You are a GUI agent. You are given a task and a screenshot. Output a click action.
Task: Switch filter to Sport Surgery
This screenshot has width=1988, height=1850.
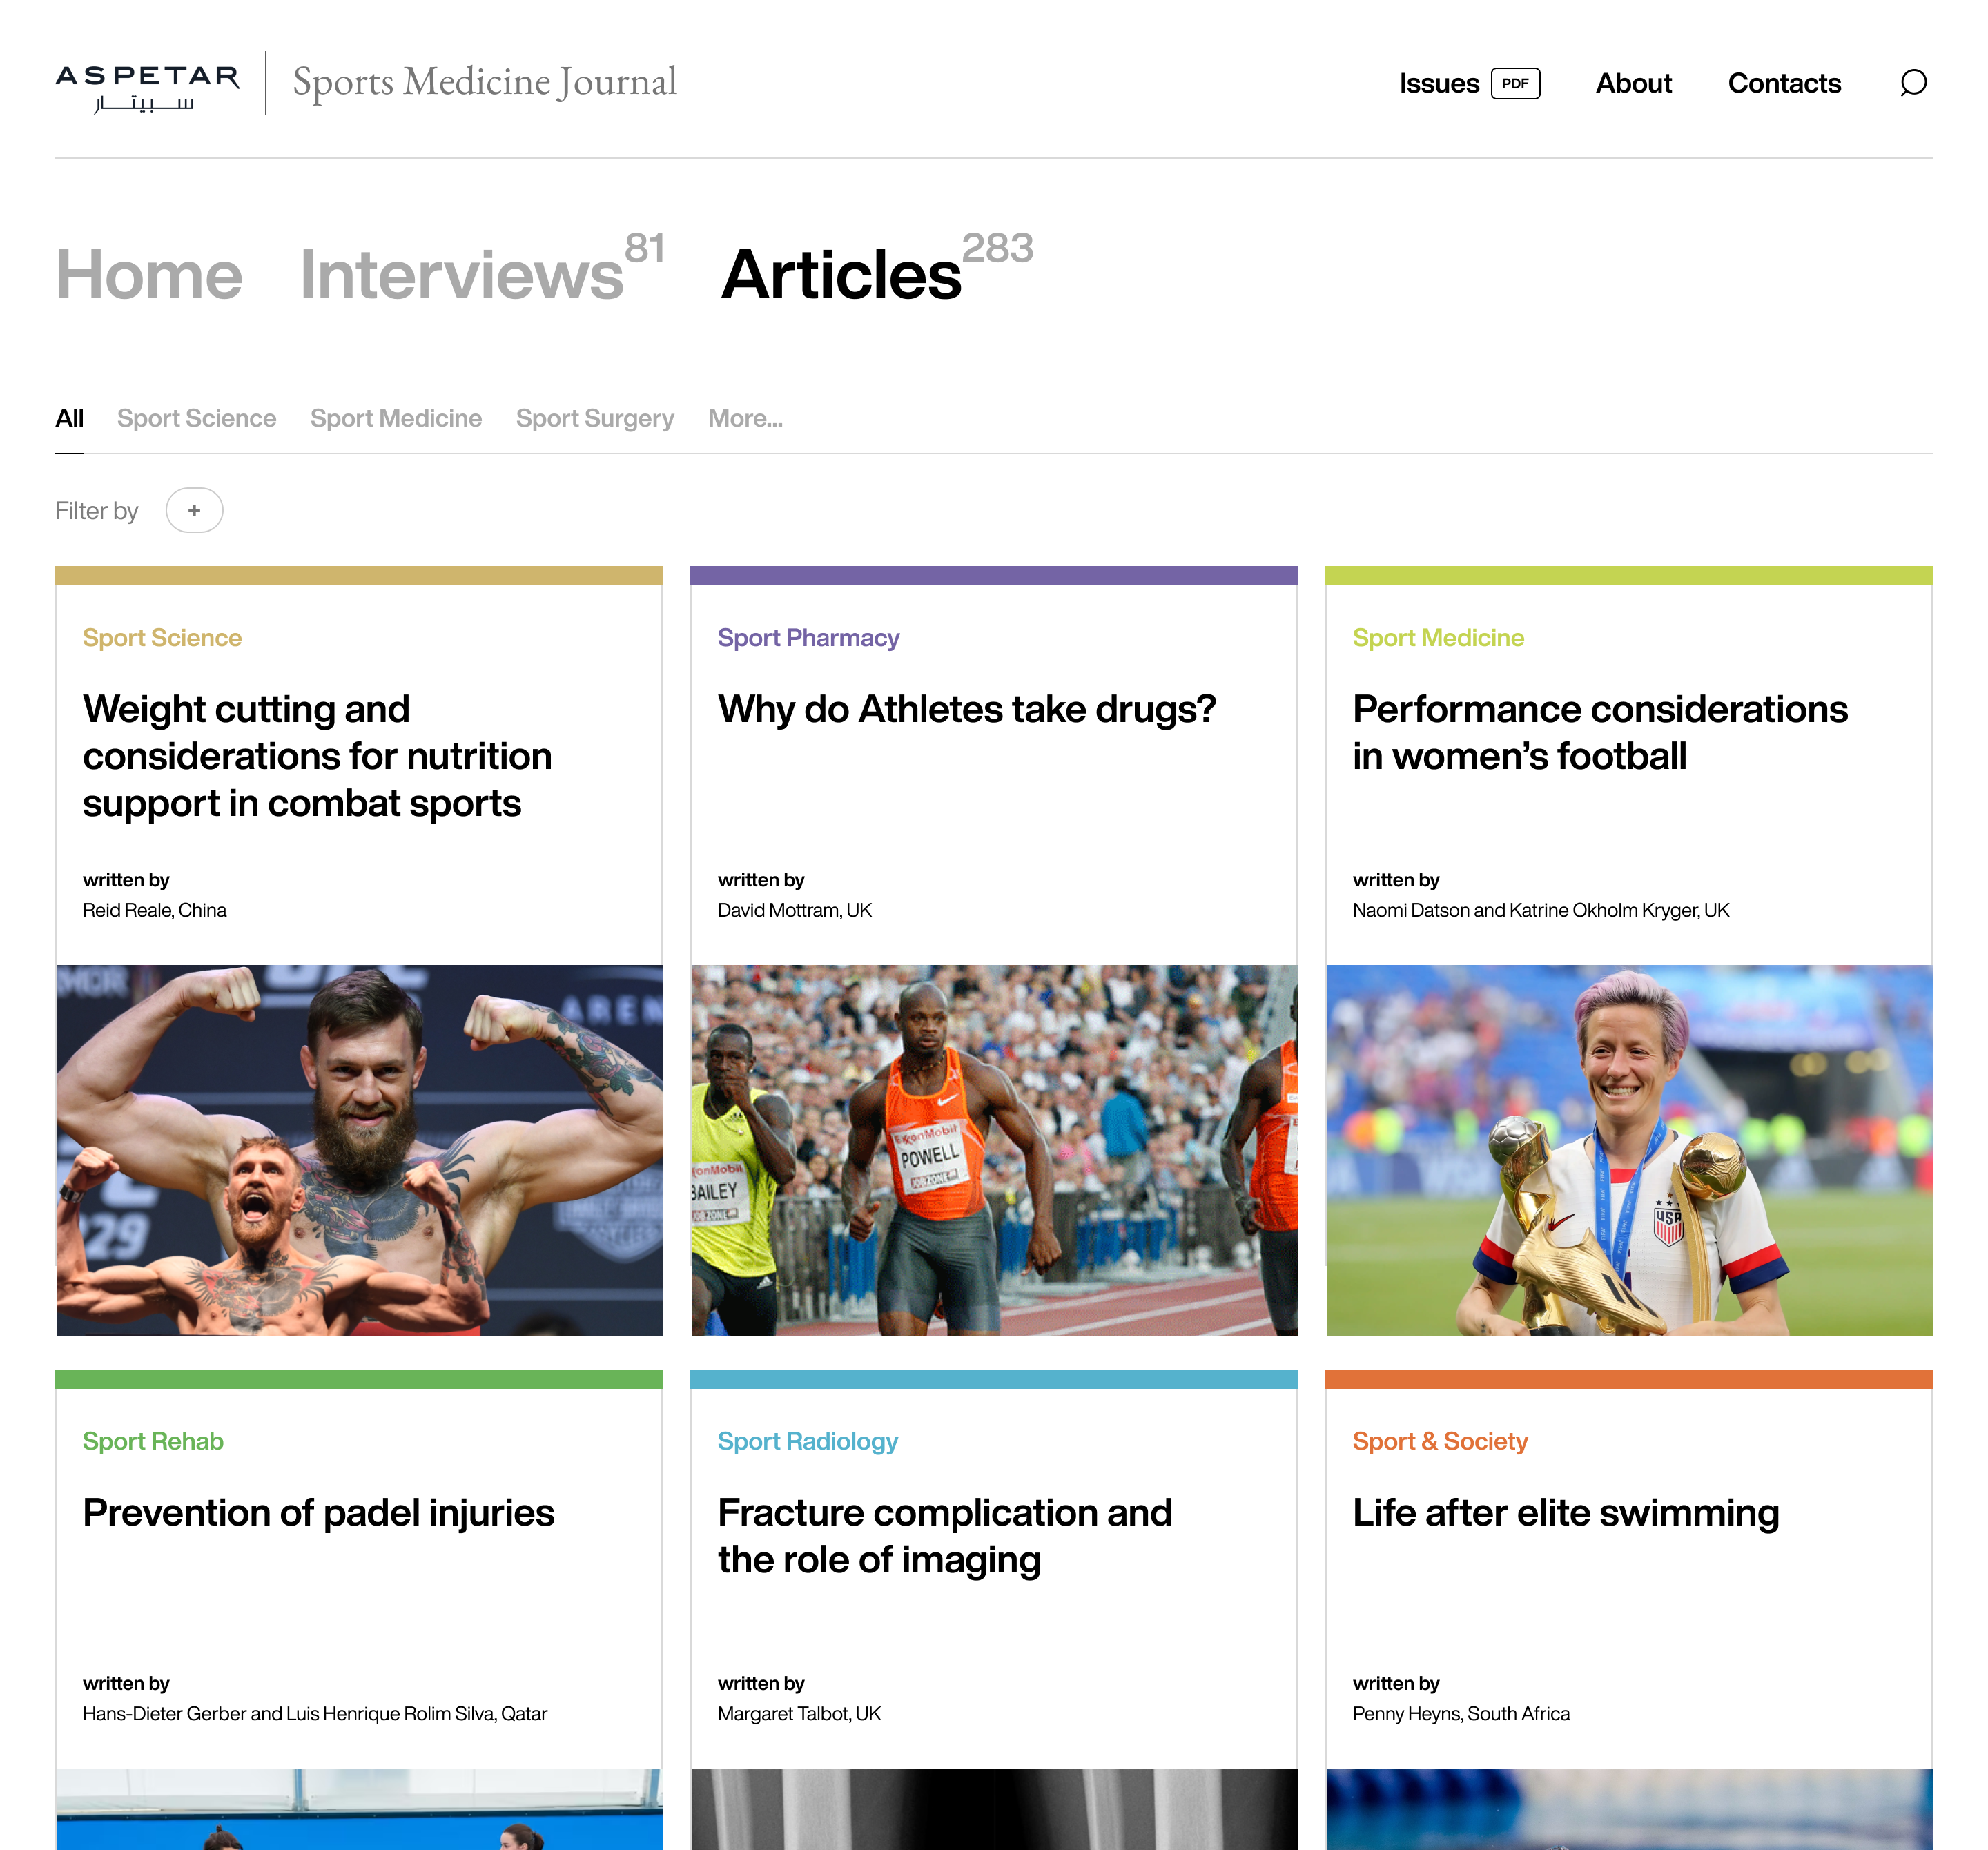pos(594,418)
